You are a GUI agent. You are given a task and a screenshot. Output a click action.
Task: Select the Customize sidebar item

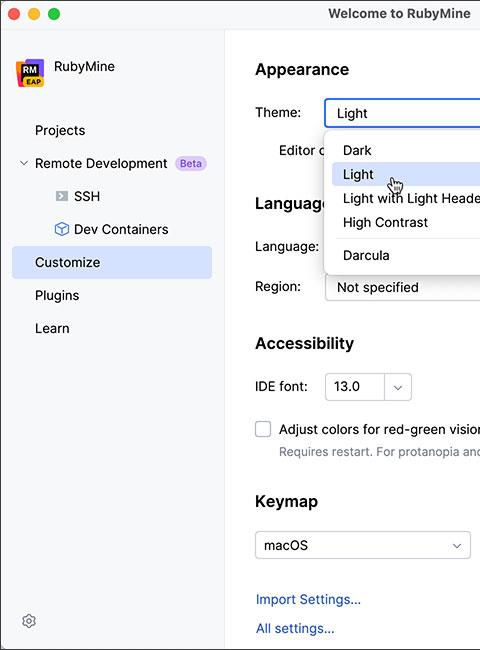coord(112,262)
